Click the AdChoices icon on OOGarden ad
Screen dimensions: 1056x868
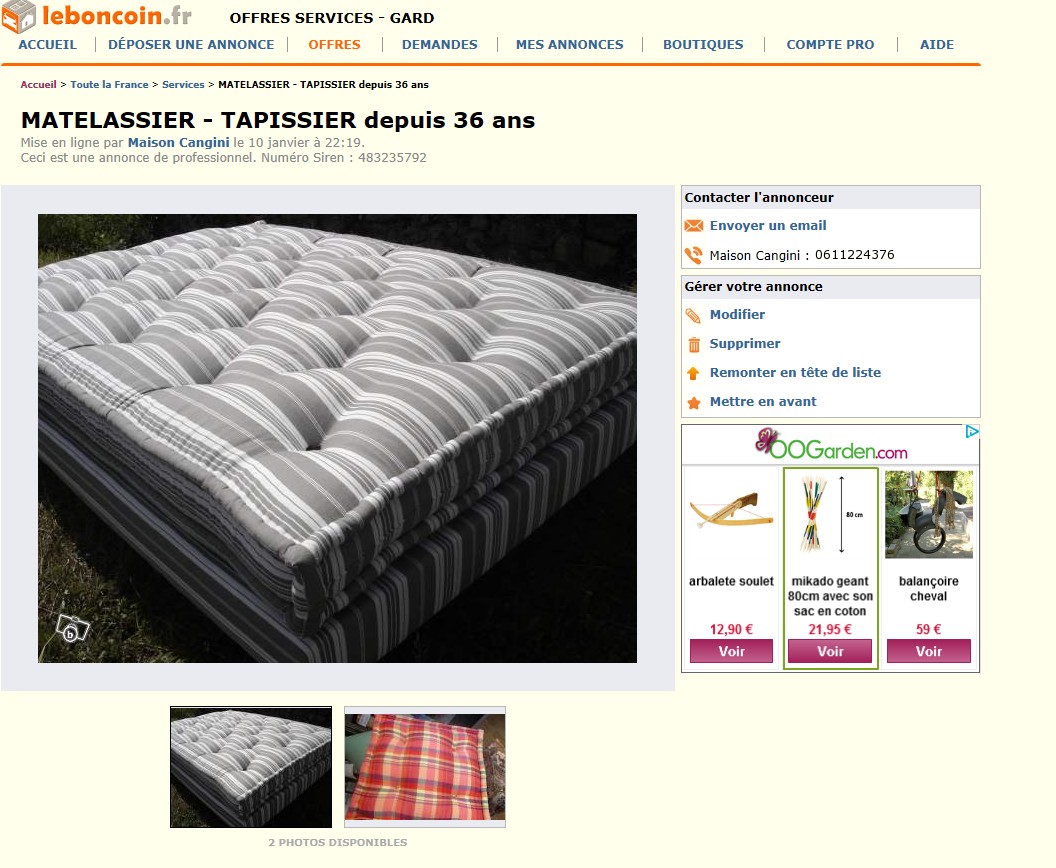click(x=972, y=432)
